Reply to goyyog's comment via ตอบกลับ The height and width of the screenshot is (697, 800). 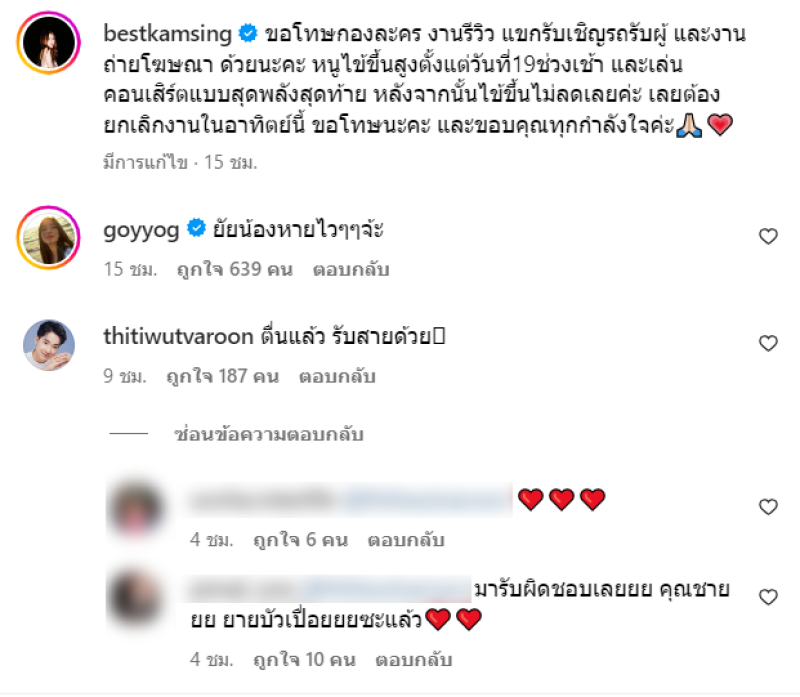(351, 269)
